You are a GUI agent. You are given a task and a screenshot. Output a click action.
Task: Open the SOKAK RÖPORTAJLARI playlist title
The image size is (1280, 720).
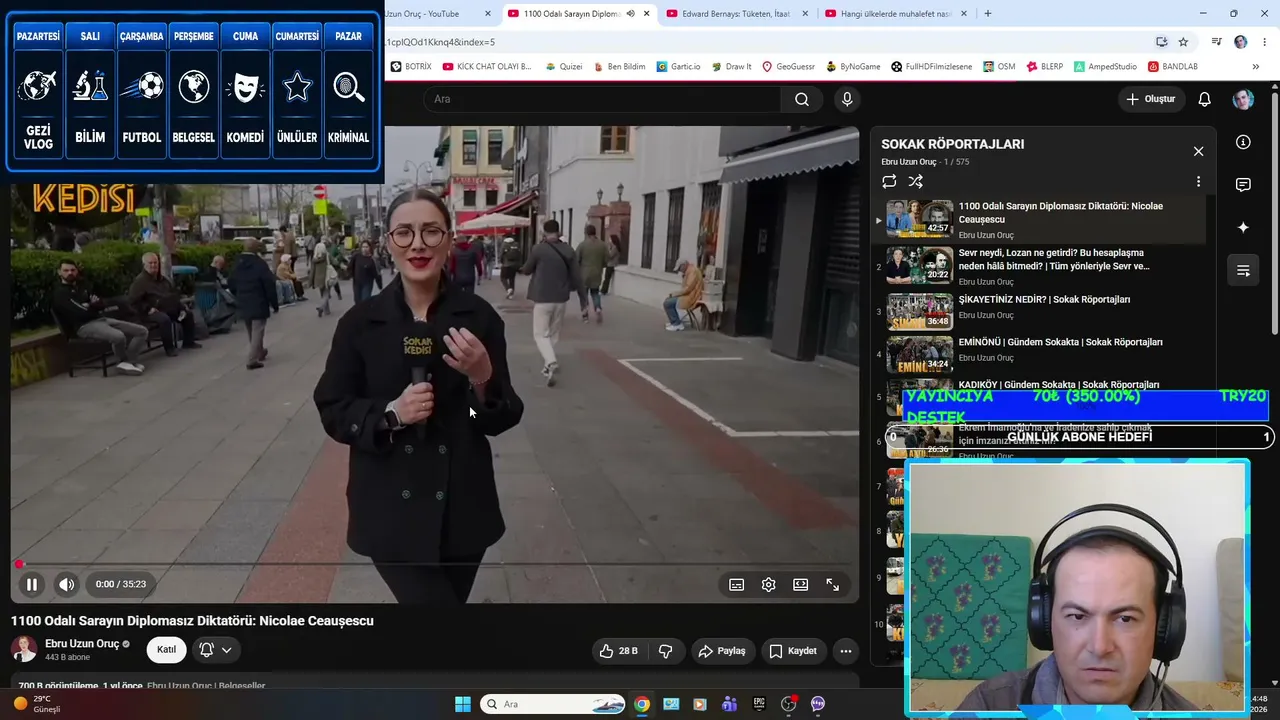pos(952,144)
